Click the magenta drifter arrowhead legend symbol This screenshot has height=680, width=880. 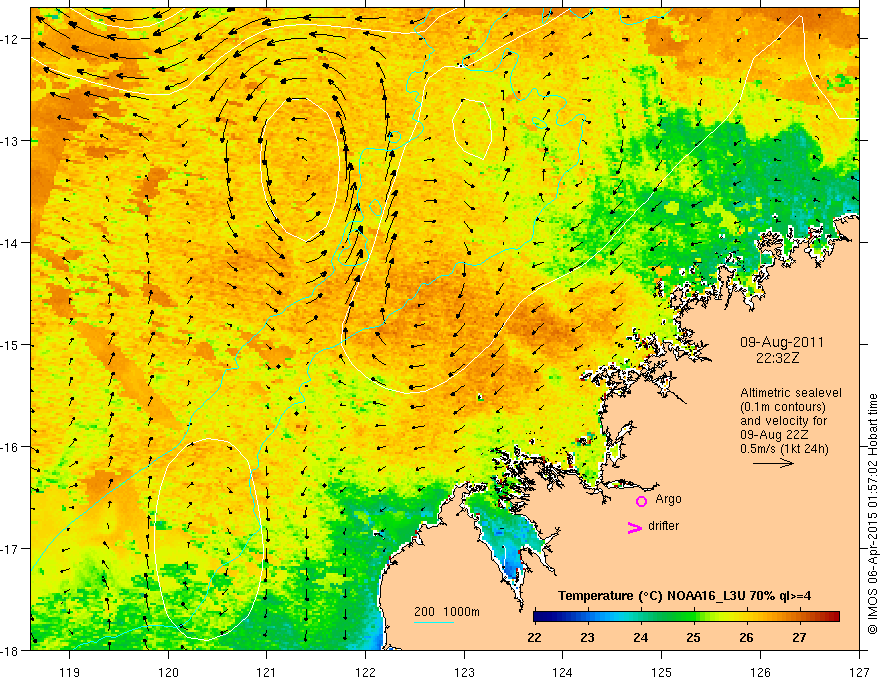point(635,527)
